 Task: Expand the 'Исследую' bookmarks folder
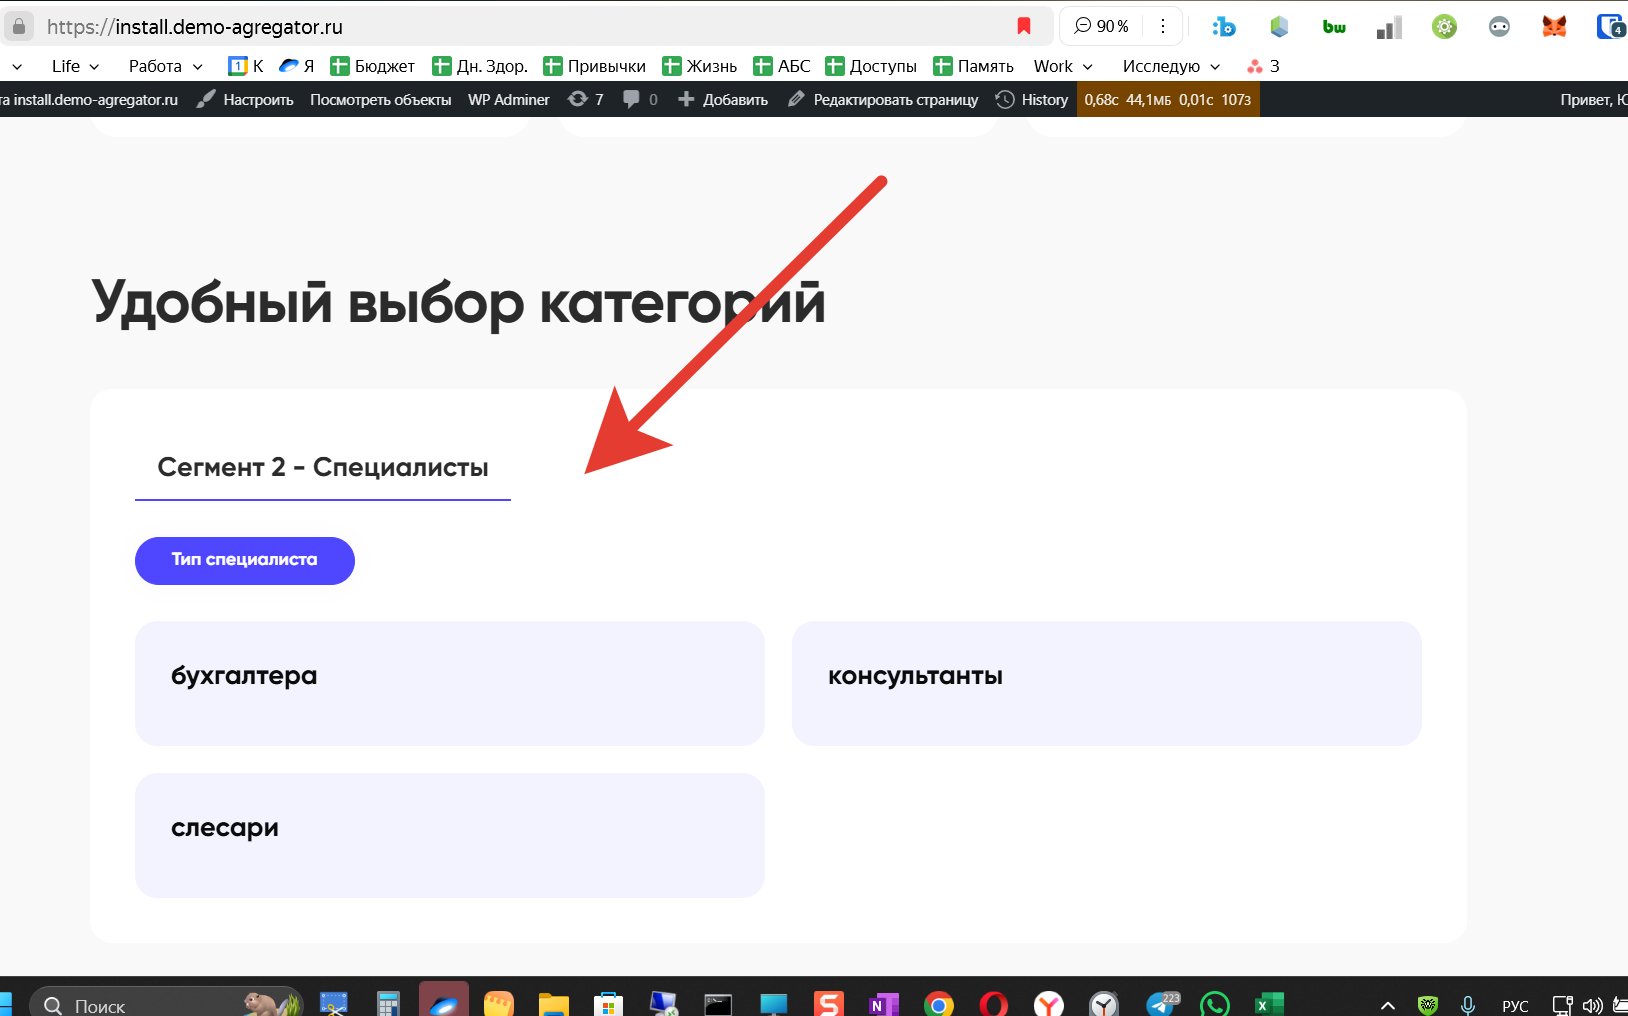tap(1171, 66)
